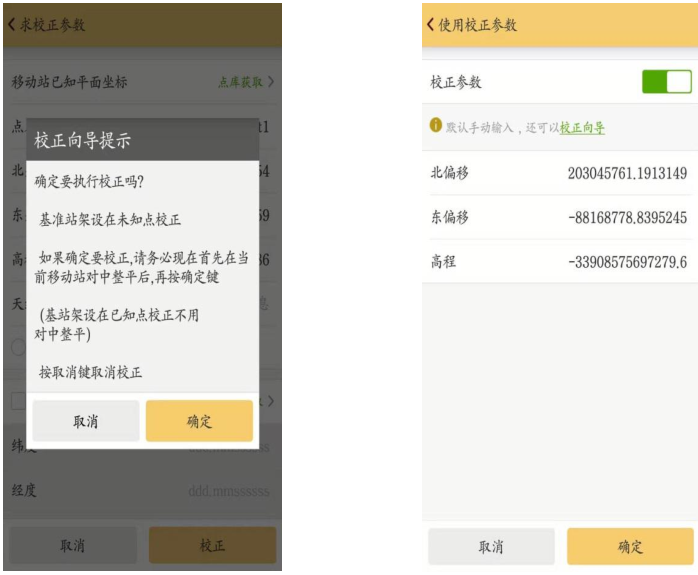Select the 北偏移 value field
Screen dimensions: 698x575
627,173
